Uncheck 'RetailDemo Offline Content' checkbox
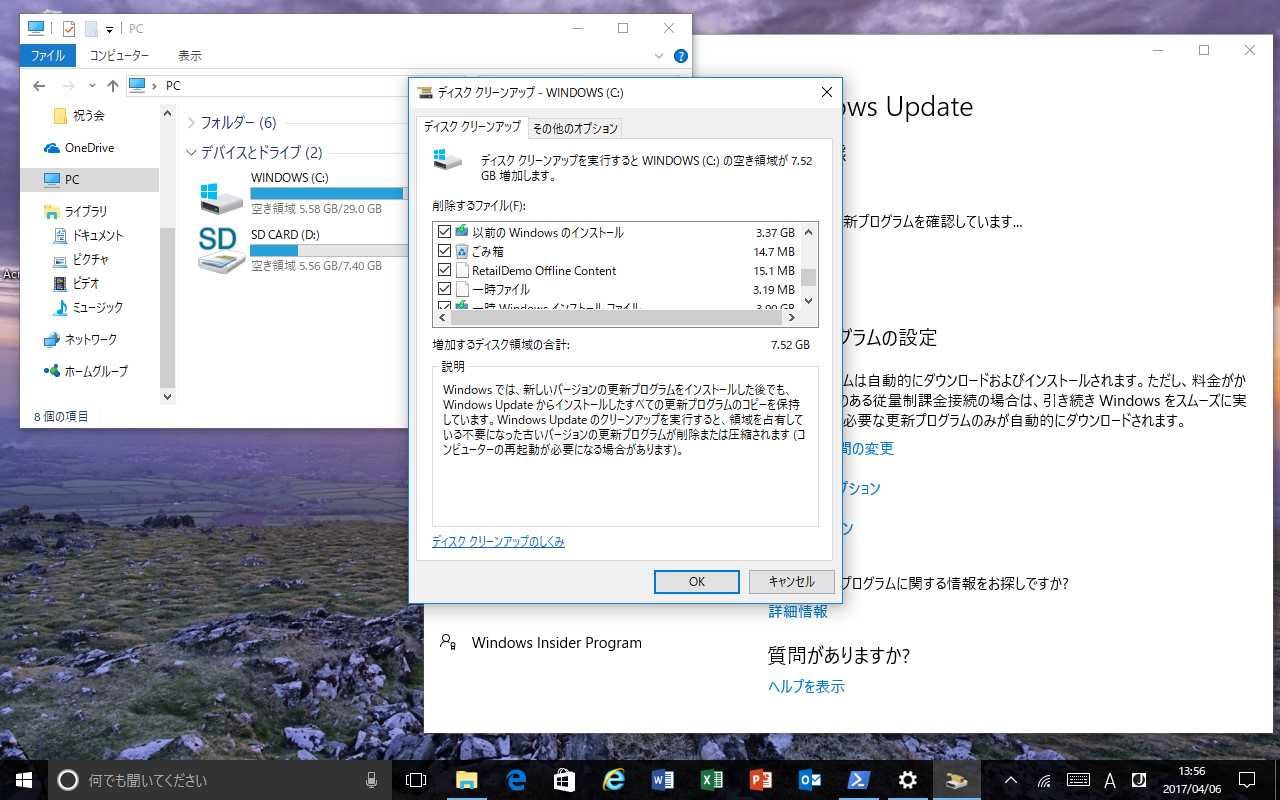 tap(445, 270)
